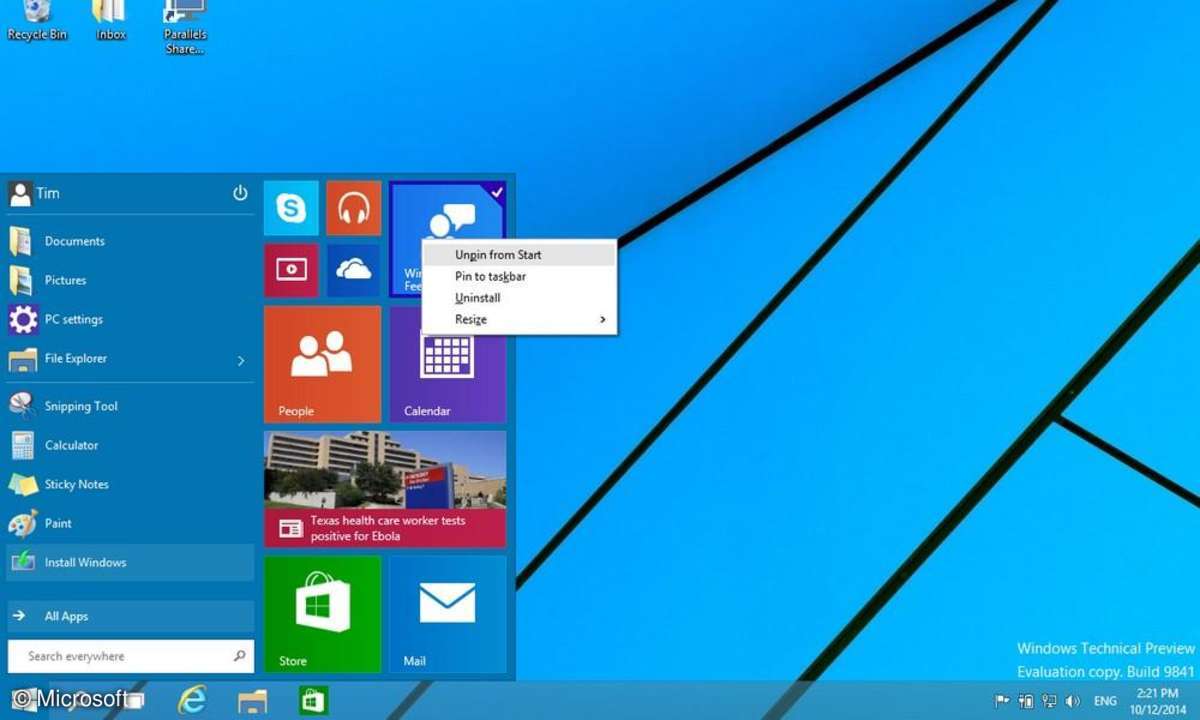Open Action Center flag icon

tap(1002, 701)
